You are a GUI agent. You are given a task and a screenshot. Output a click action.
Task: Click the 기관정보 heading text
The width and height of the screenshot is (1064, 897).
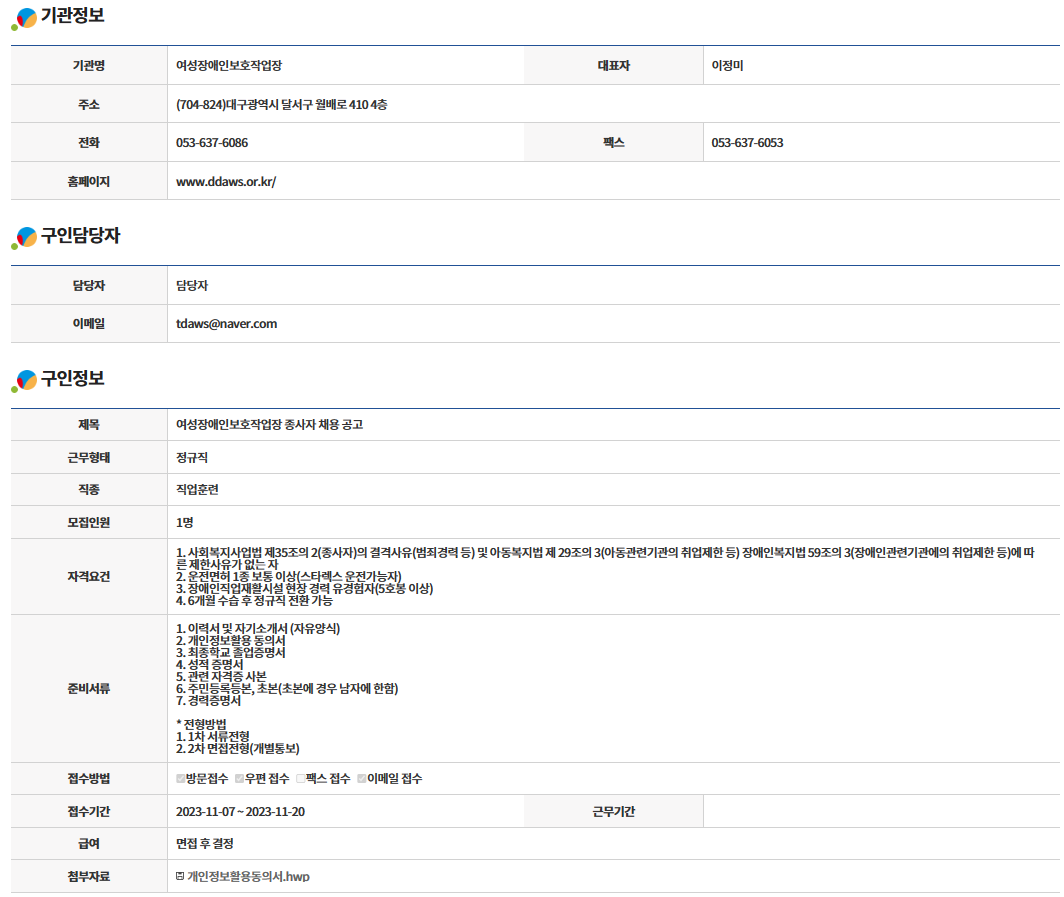[x=72, y=16]
